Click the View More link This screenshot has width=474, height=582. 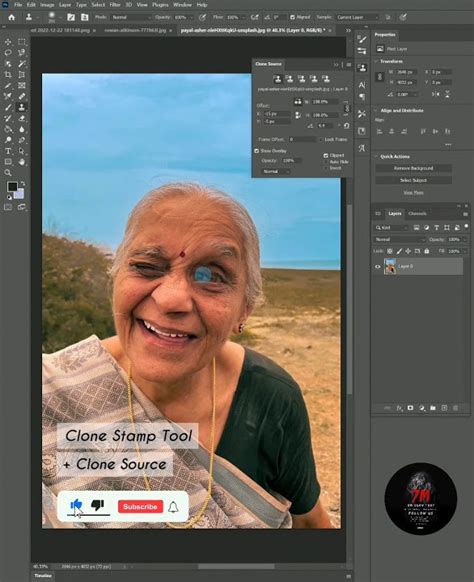pos(413,193)
